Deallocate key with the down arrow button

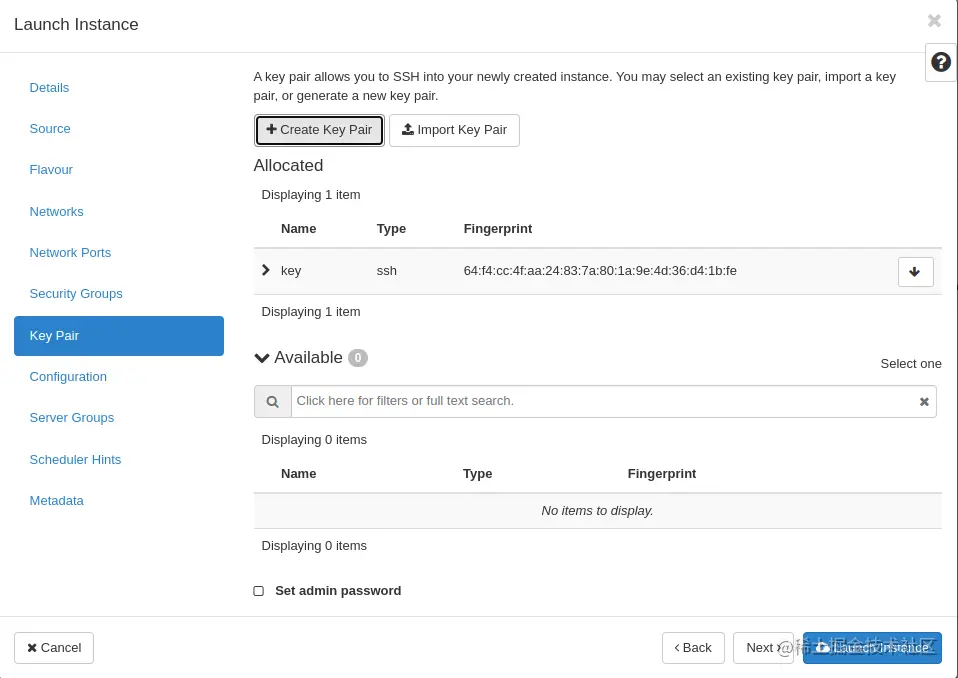[915, 272]
